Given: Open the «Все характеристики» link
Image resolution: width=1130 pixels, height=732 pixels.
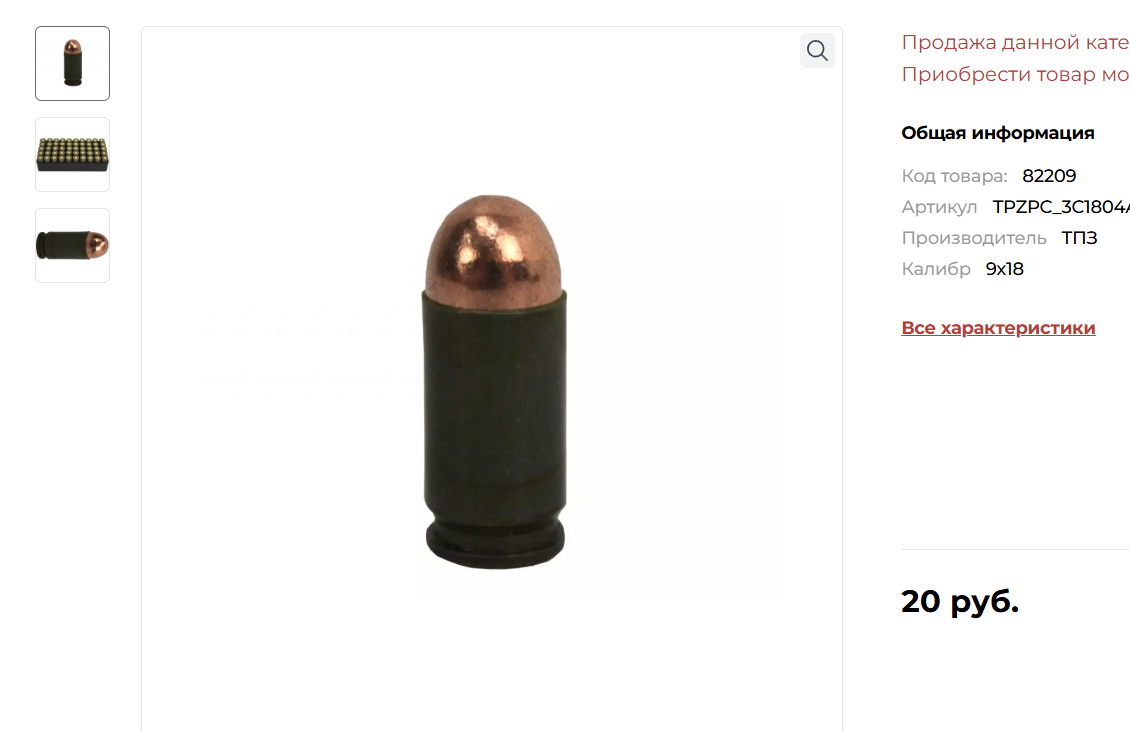Looking at the screenshot, I should tap(998, 328).
